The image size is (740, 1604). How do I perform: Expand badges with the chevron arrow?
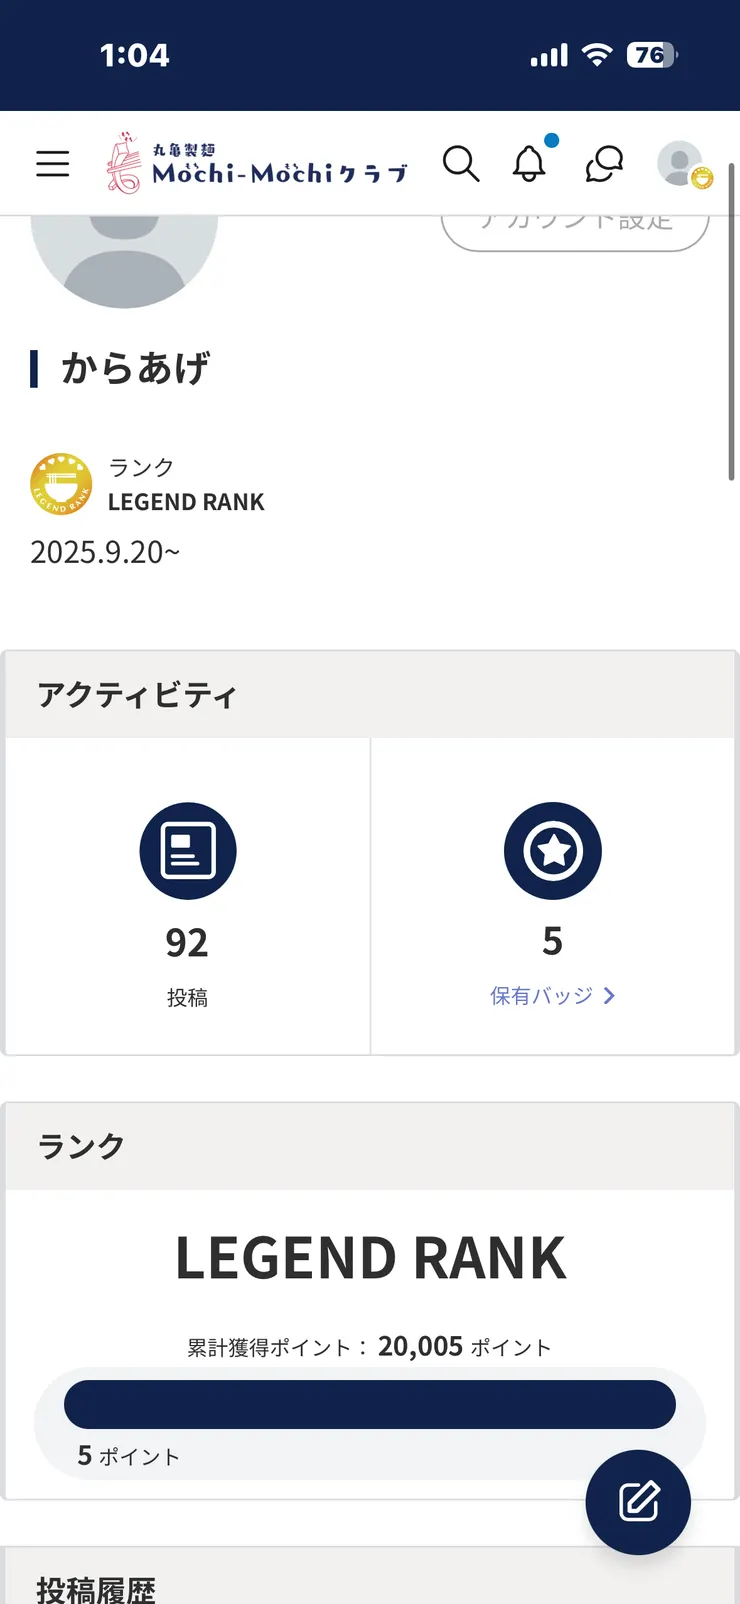click(x=610, y=996)
